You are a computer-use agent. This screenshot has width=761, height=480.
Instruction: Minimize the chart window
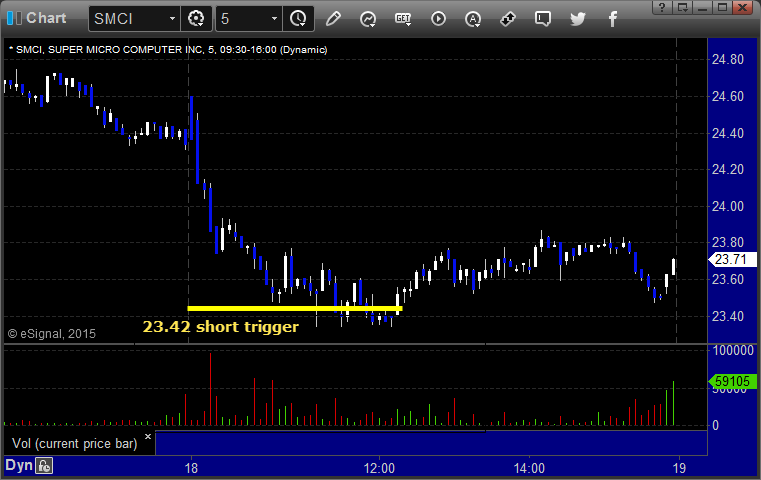702,7
